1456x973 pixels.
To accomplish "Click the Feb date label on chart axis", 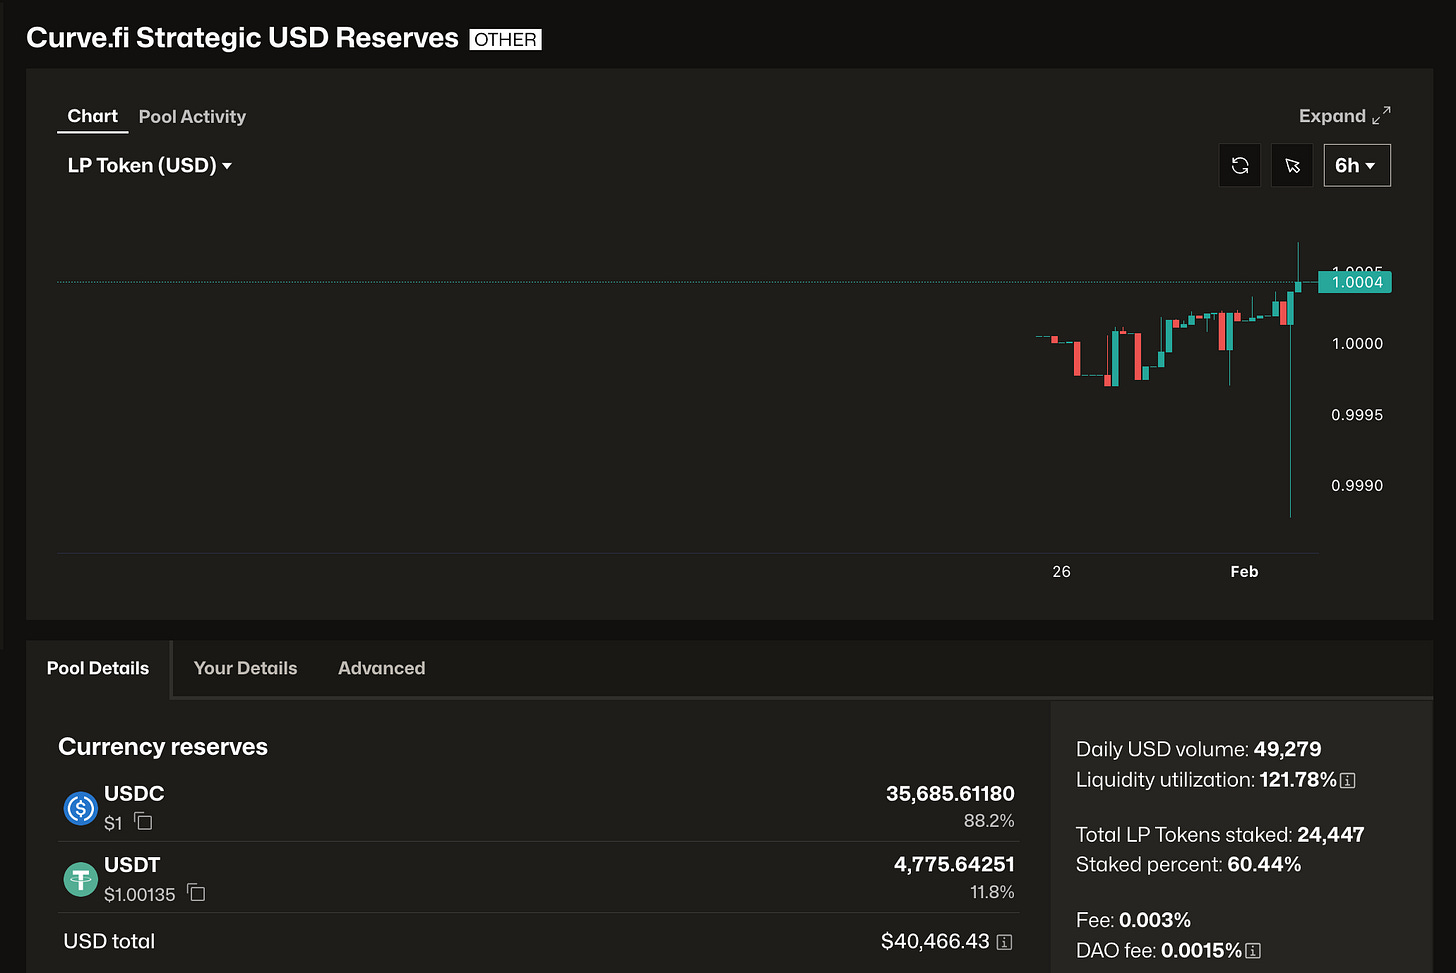I will tap(1244, 572).
